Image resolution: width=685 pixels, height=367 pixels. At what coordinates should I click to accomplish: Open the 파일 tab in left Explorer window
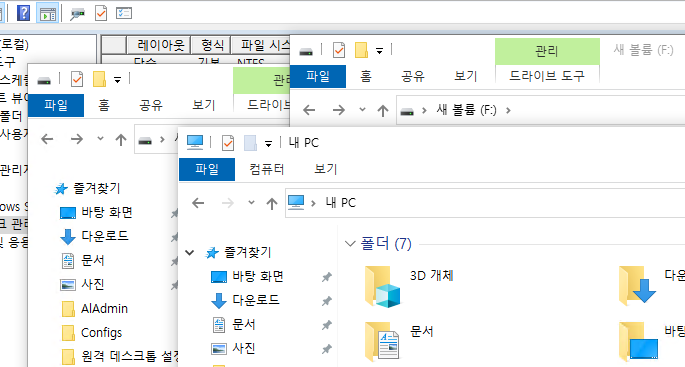coord(56,105)
